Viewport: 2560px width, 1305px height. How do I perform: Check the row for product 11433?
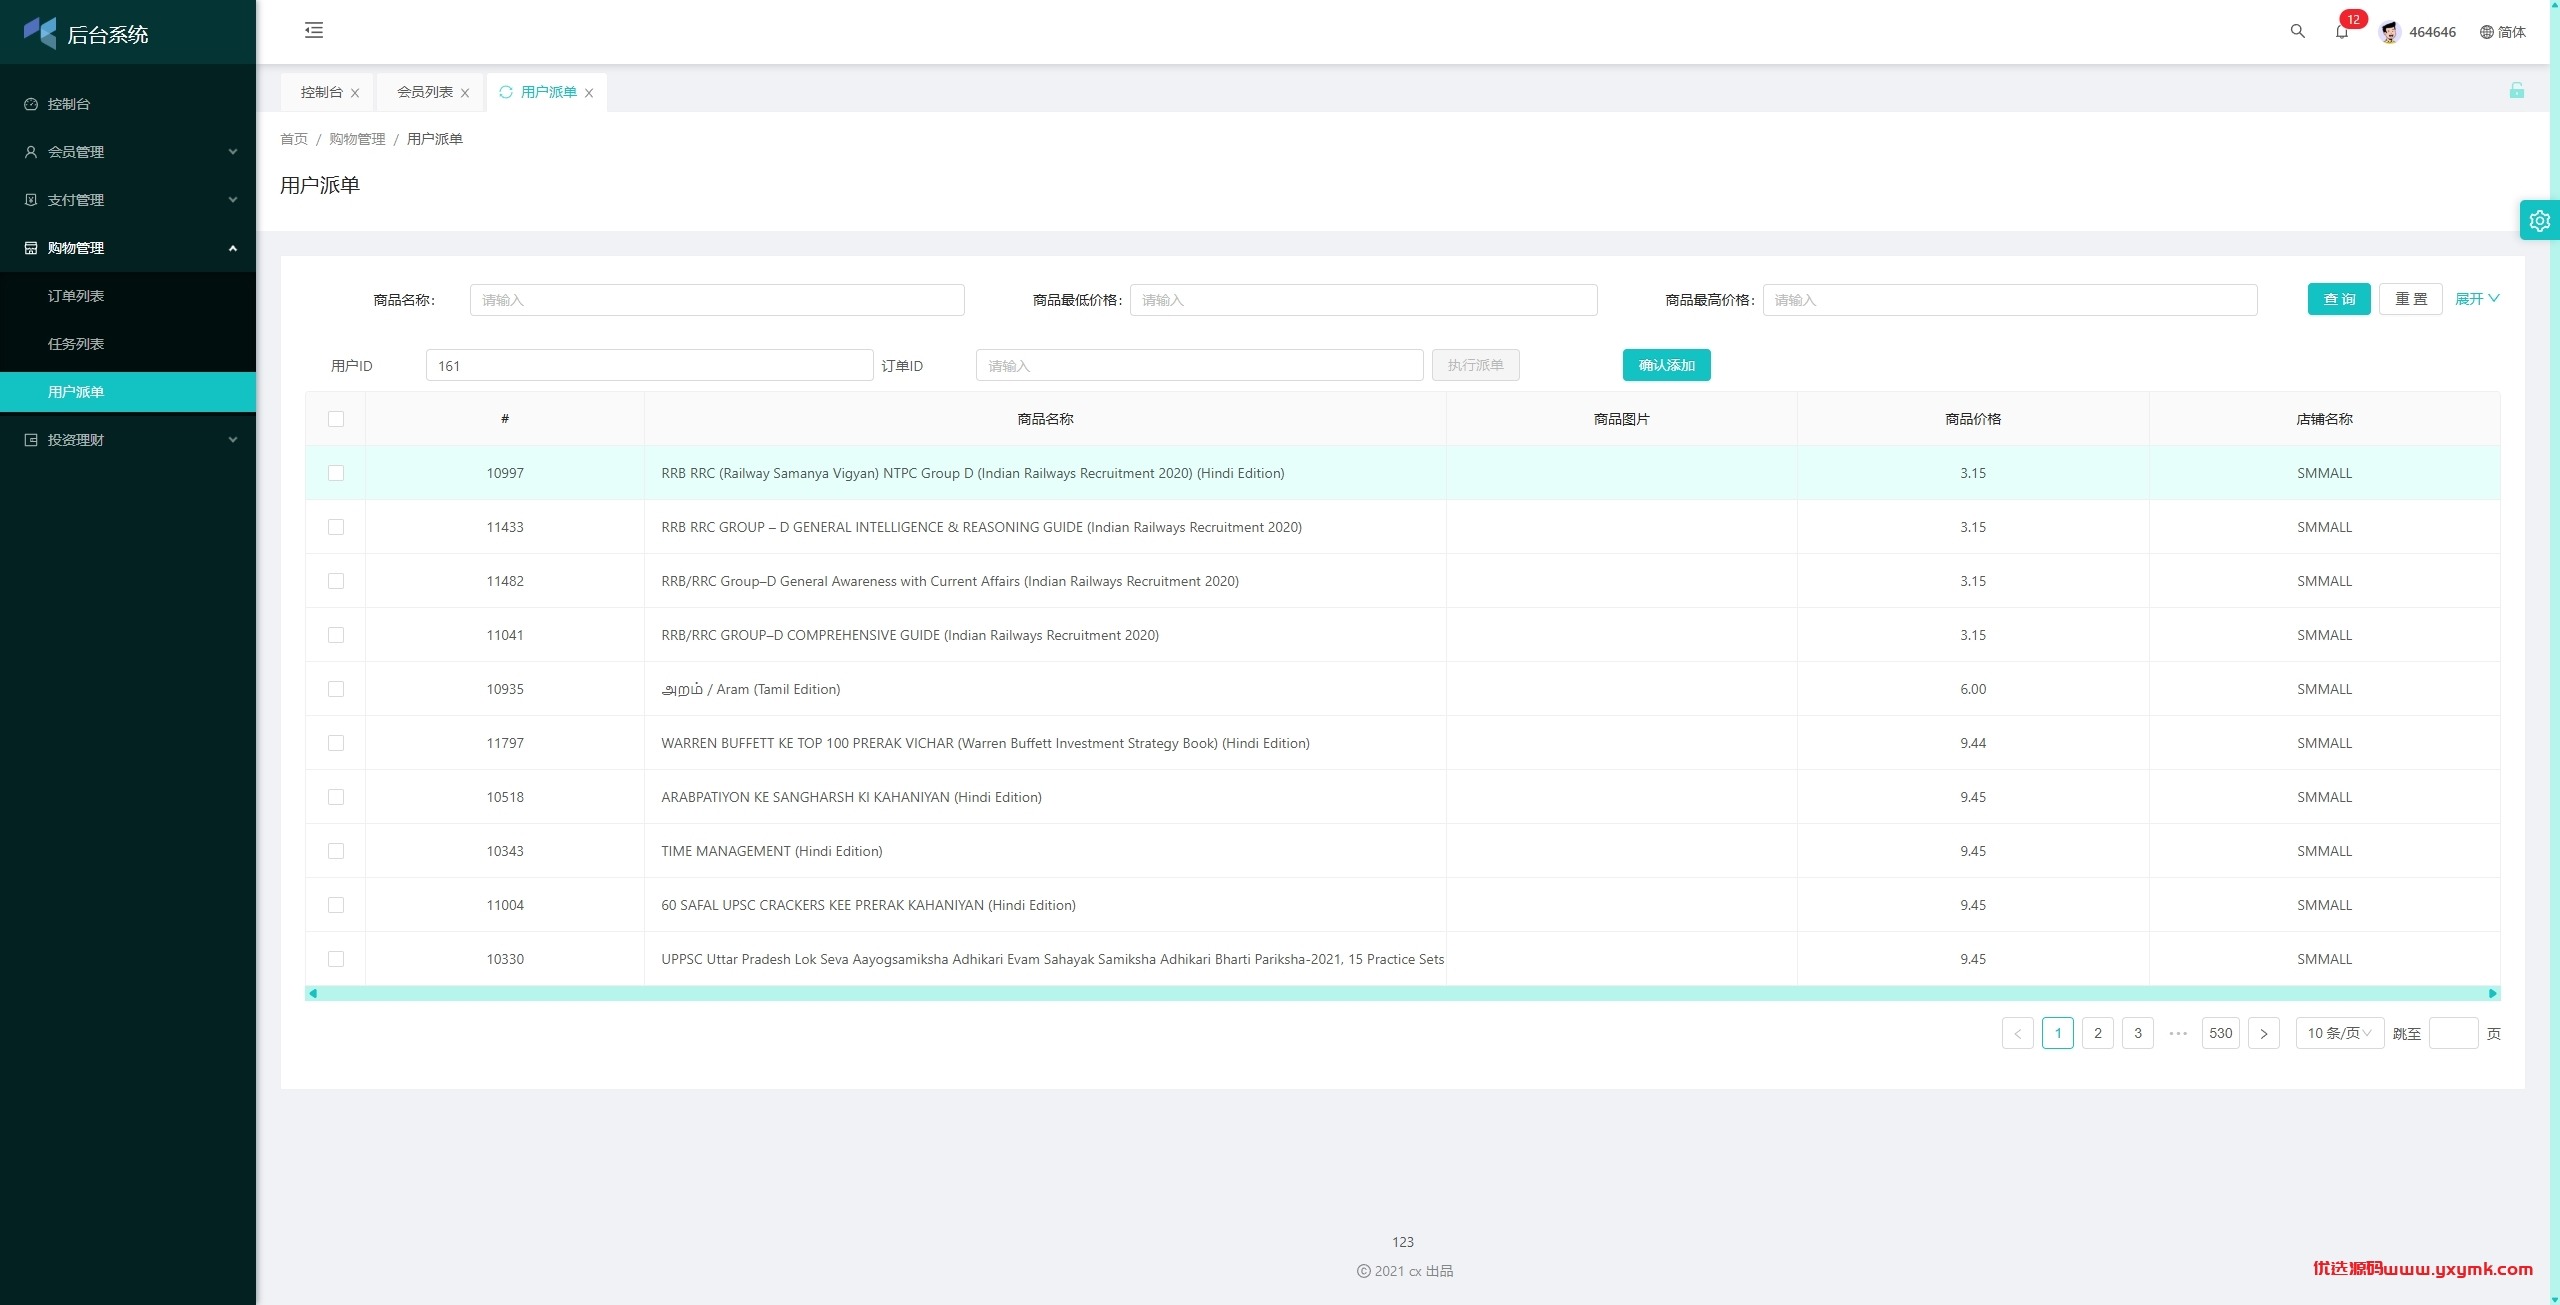tap(336, 527)
